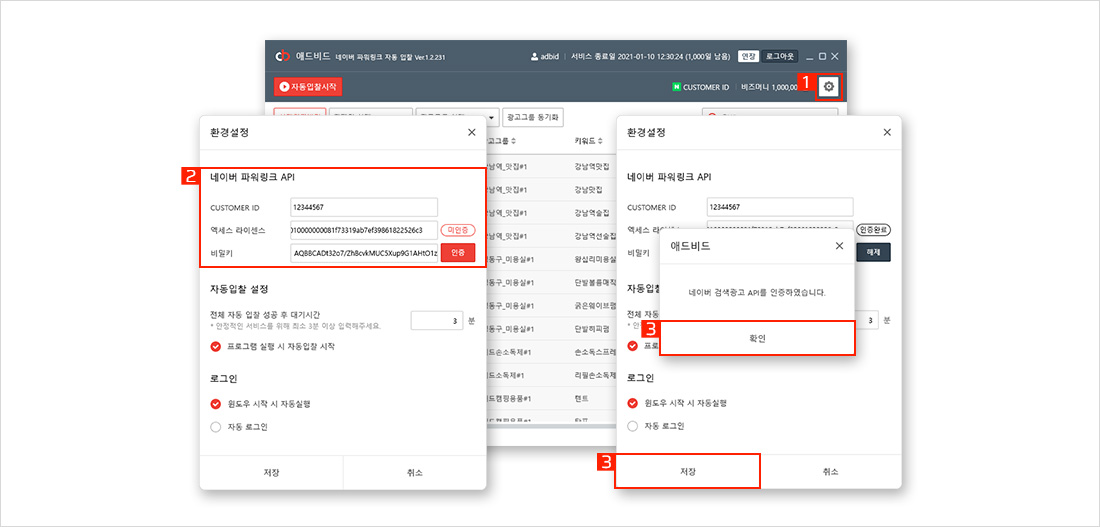Click the 엑세스 라이선스 field ending 526c3

click(x=364, y=229)
